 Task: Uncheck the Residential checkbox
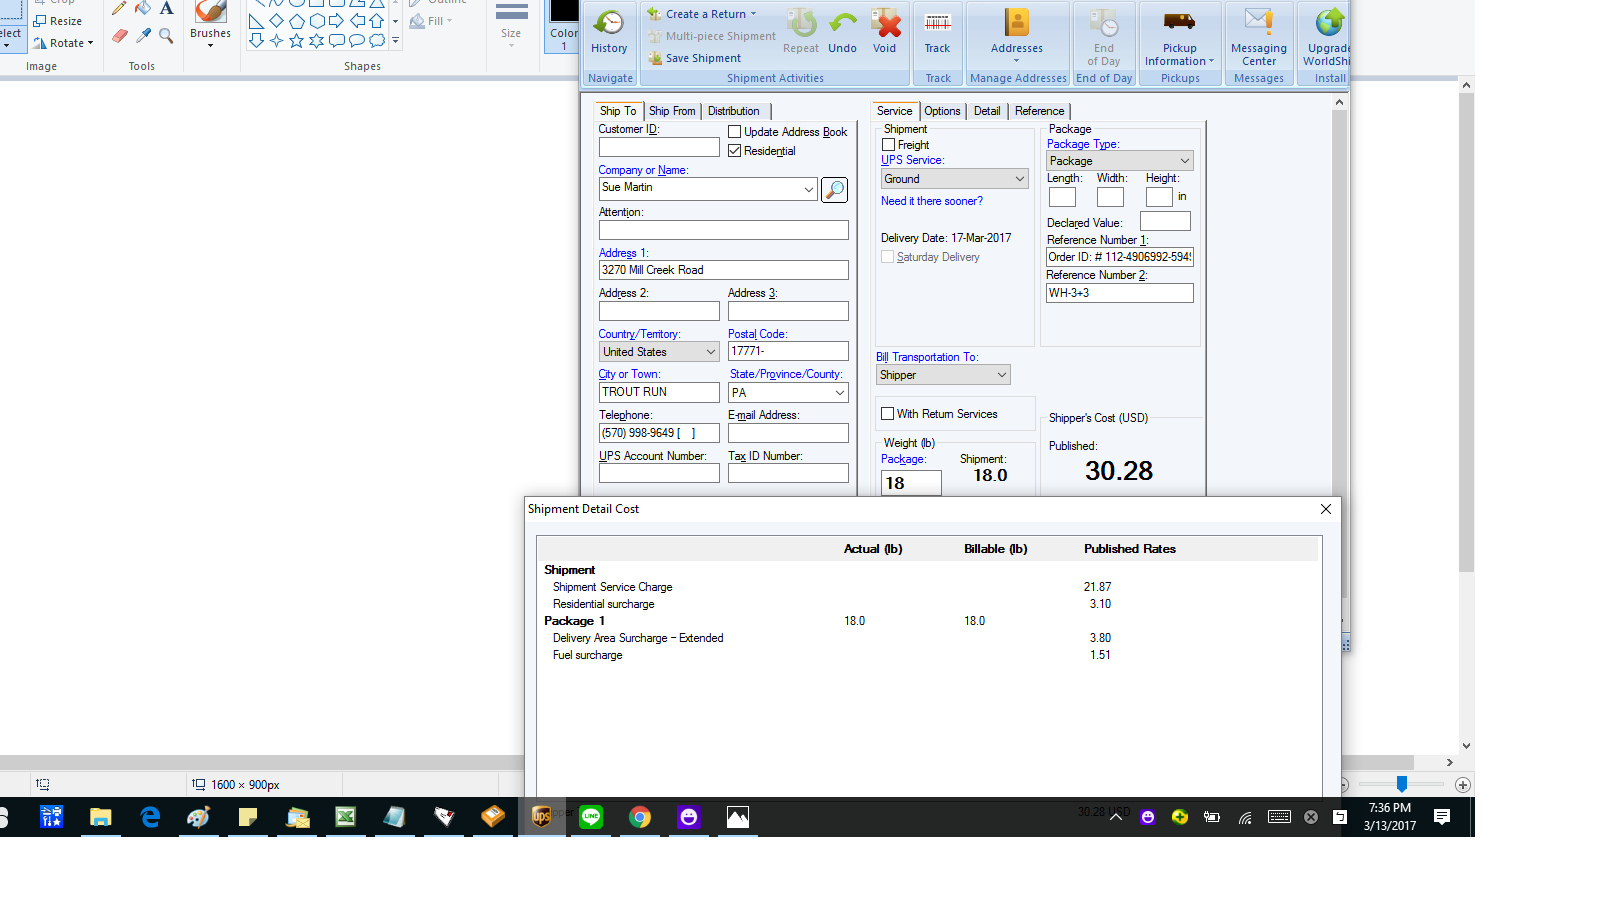click(x=734, y=151)
